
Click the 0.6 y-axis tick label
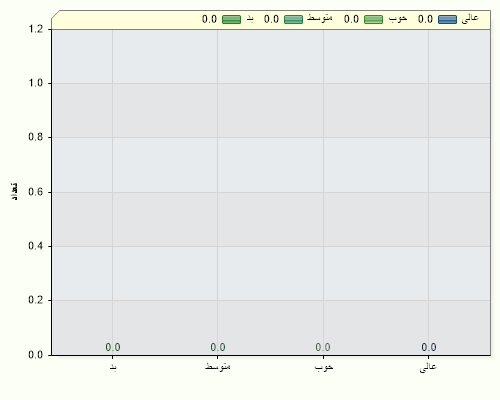click(x=36, y=192)
